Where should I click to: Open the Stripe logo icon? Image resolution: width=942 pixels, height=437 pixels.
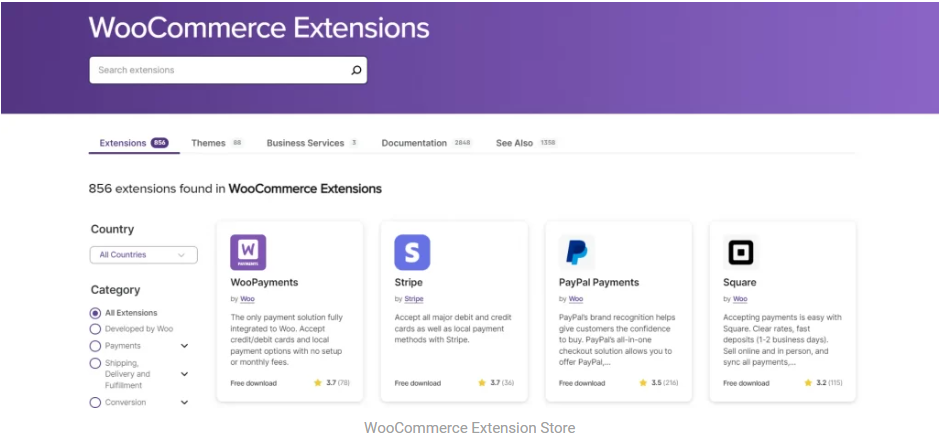[x=412, y=252]
